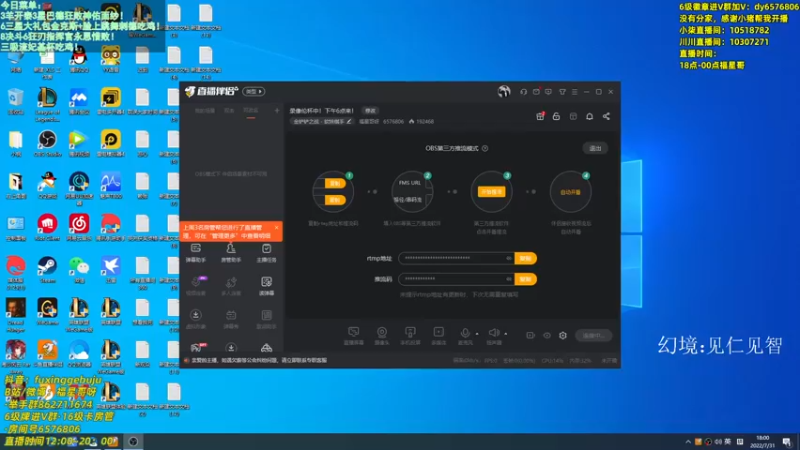This screenshot has height=450, width=800.
Task: Open the 主播任务 streamer tasks tool
Action: click(x=266, y=253)
